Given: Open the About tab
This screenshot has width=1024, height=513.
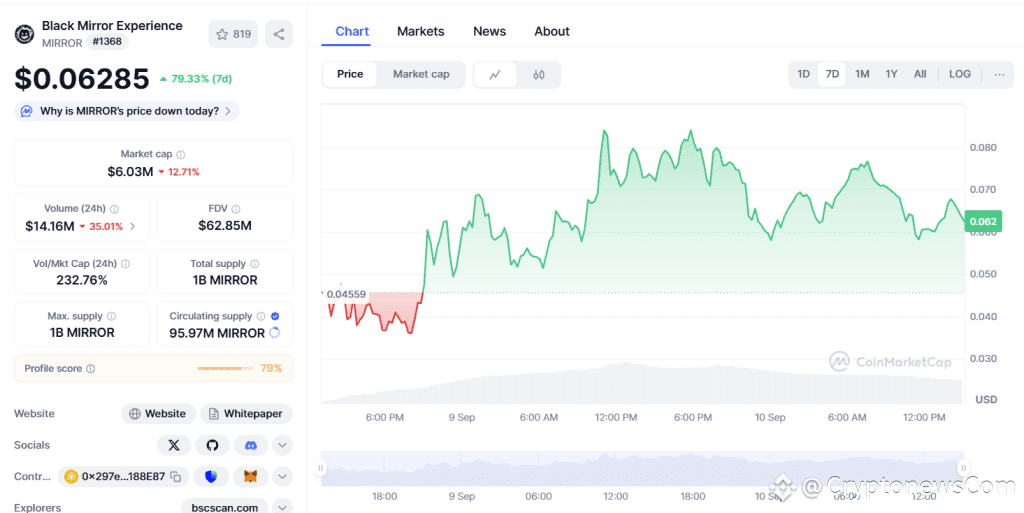Looking at the screenshot, I should pos(552,31).
